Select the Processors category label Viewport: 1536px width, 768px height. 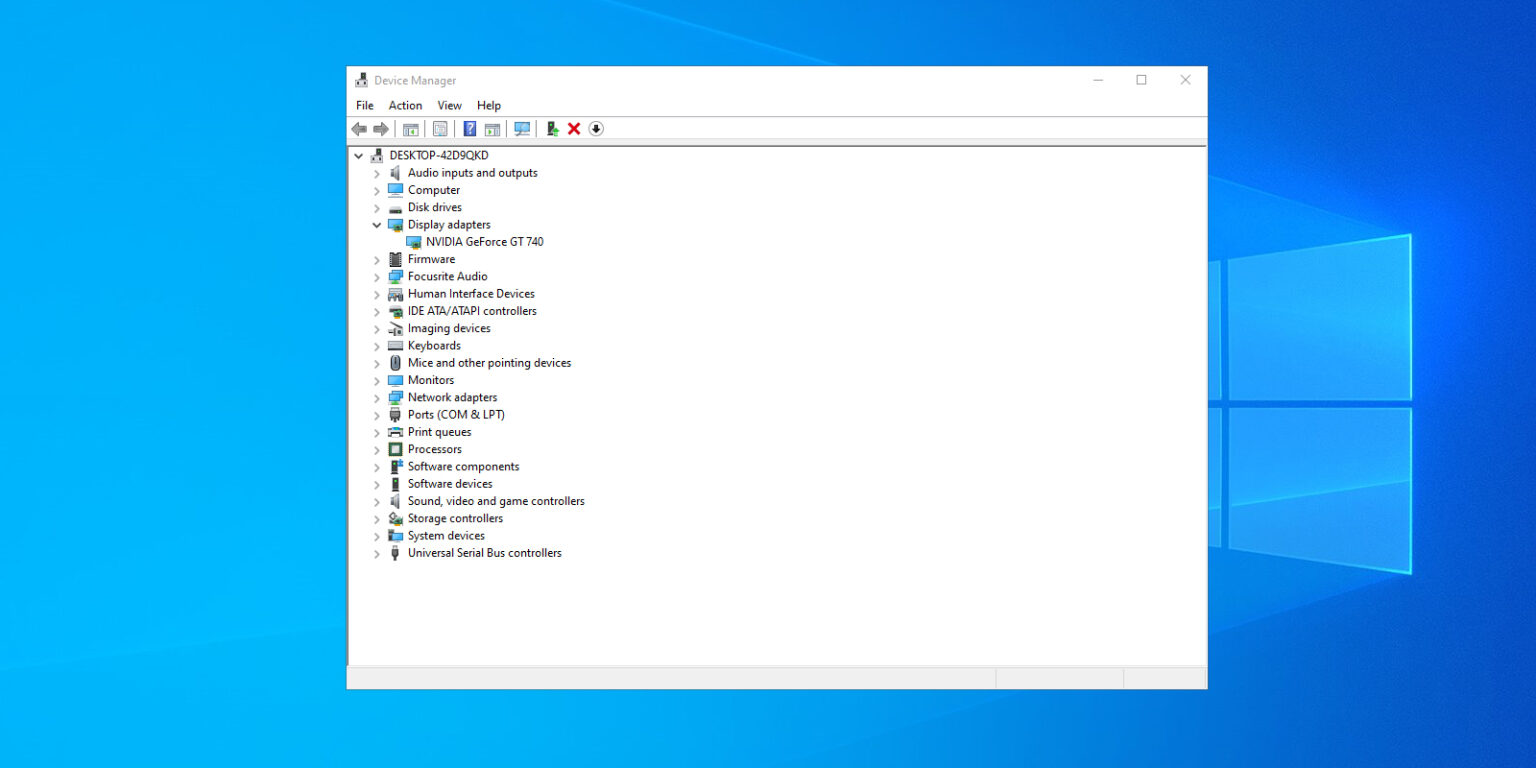(x=434, y=449)
